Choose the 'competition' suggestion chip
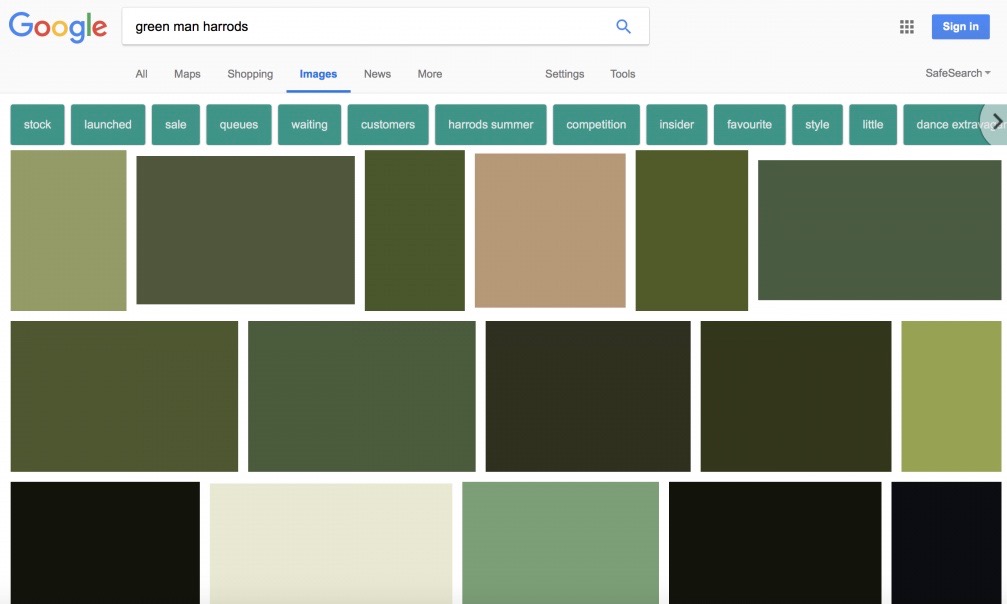 (x=596, y=125)
